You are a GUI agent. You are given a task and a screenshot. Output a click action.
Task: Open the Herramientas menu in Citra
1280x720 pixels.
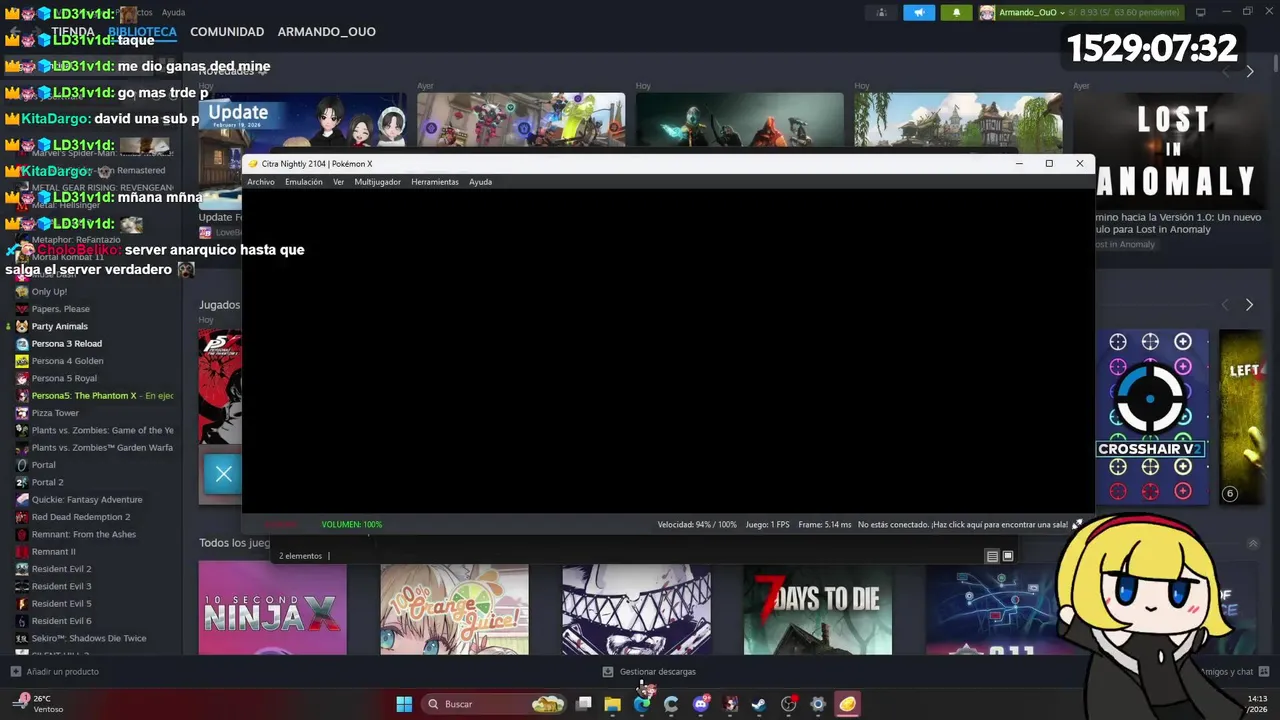[435, 182]
